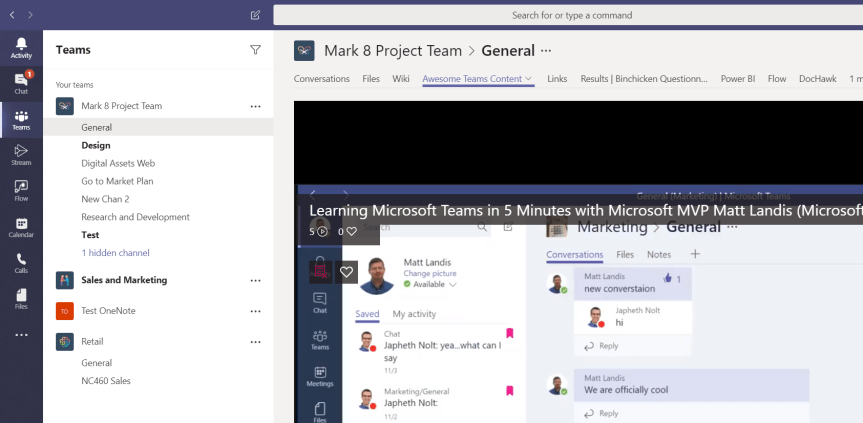This screenshot has height=423, width=863.
Task: Navigate back with the back arrow
Action: [11, 15]
